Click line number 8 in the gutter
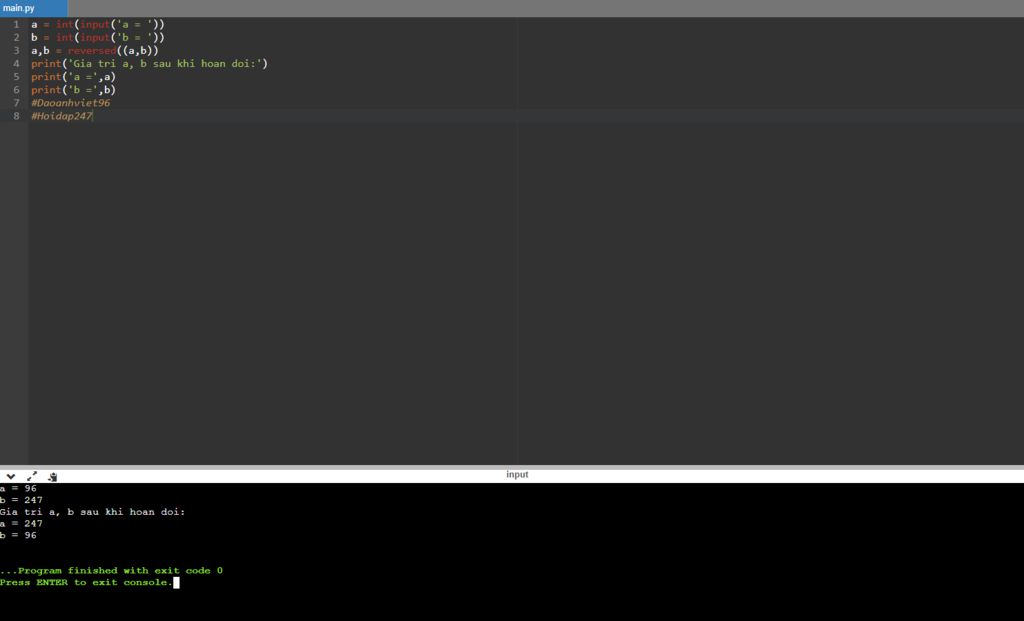 (16, 116)
